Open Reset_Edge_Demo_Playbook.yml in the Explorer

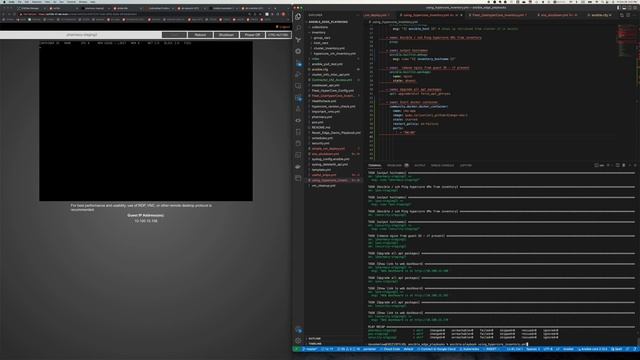[x=336, y=133]
